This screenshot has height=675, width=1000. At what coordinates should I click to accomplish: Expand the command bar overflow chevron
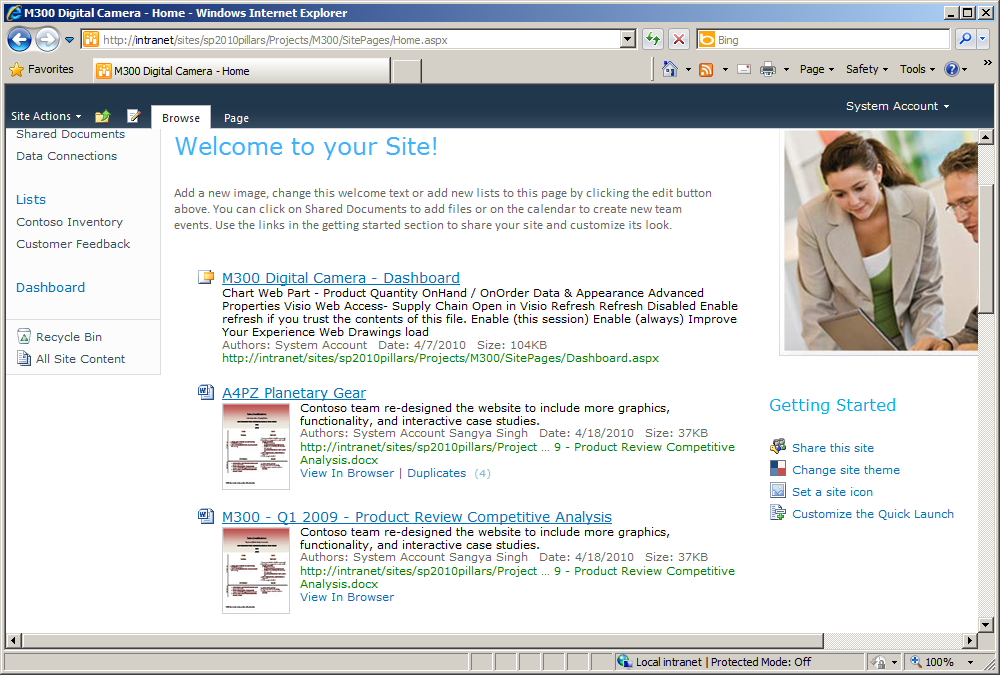(x=988, y=63)
